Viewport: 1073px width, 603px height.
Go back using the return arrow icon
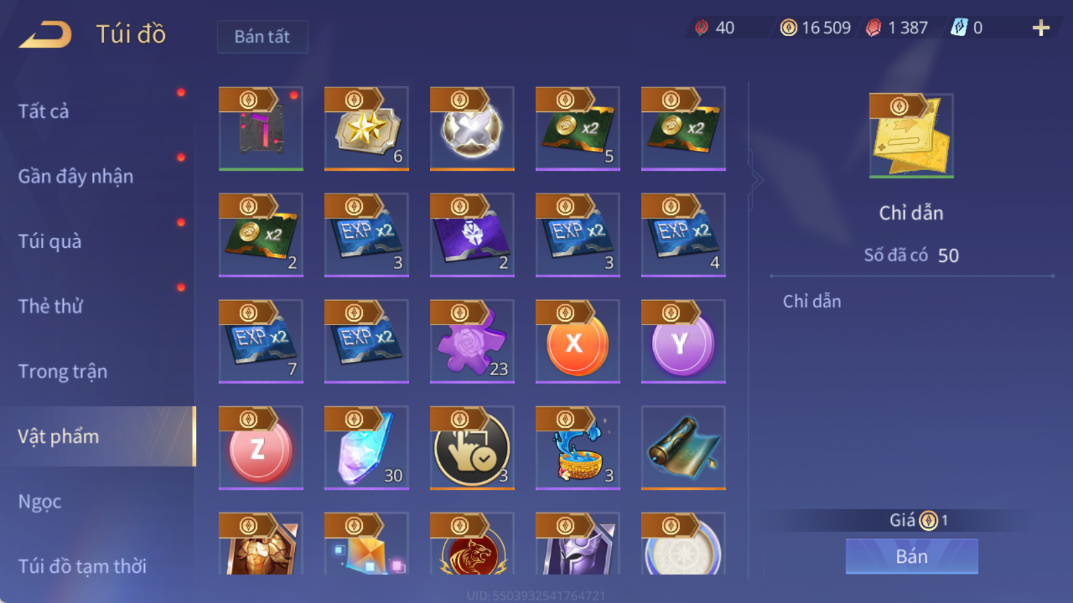[45, 34]
